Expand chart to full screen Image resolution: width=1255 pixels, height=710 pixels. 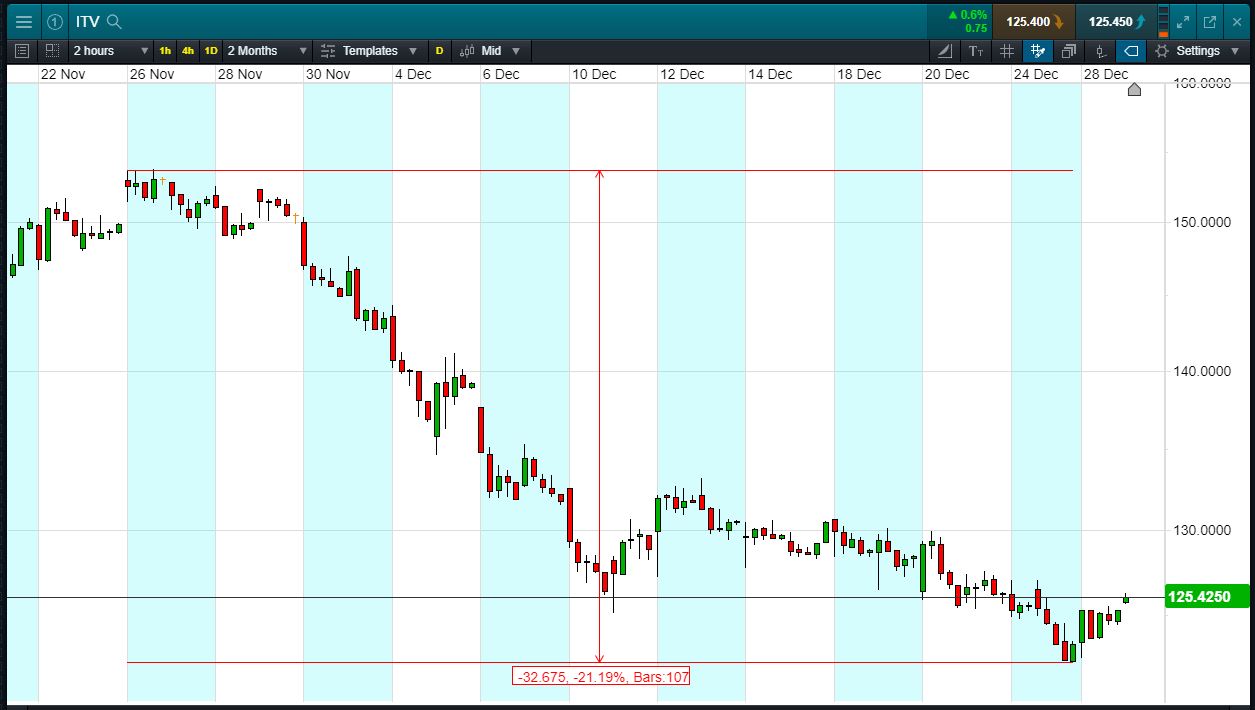click(1184, 21)
